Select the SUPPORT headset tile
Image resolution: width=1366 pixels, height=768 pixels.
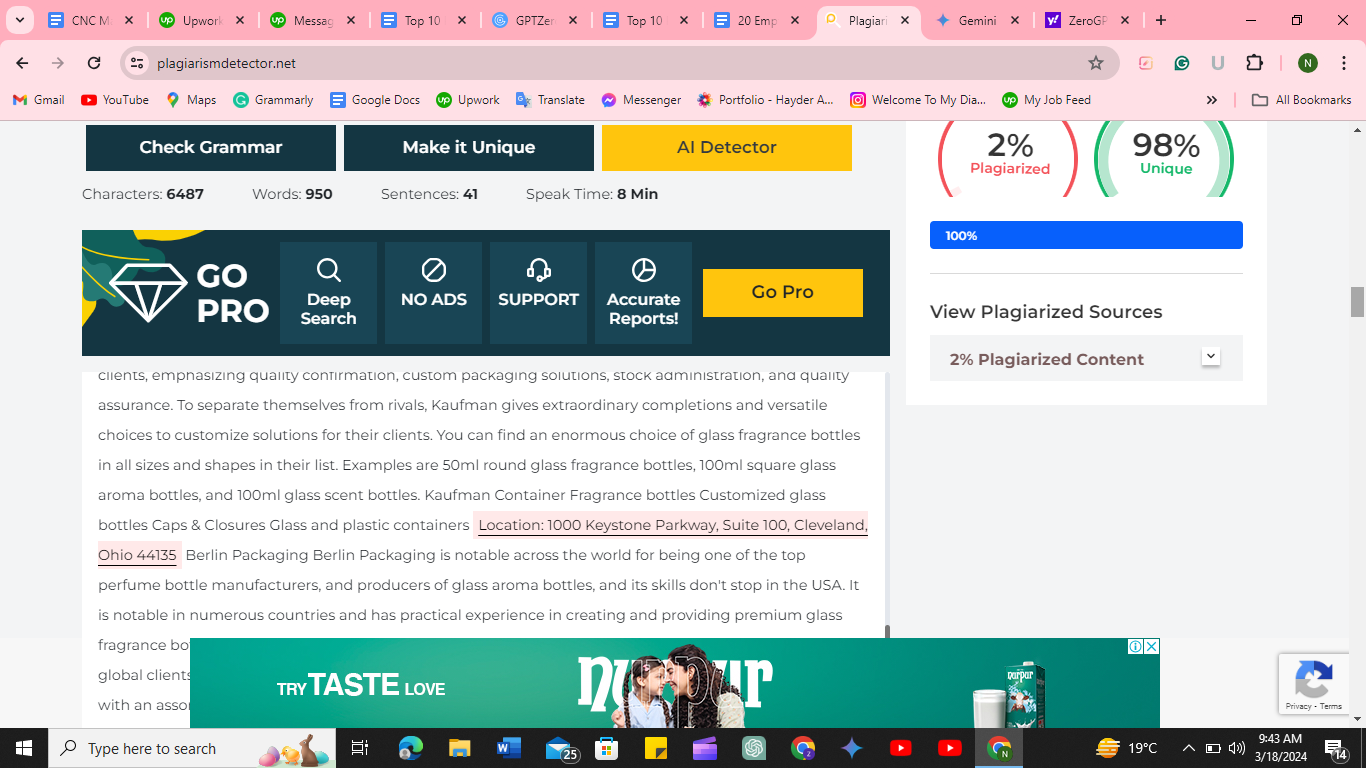coord(538,293)
